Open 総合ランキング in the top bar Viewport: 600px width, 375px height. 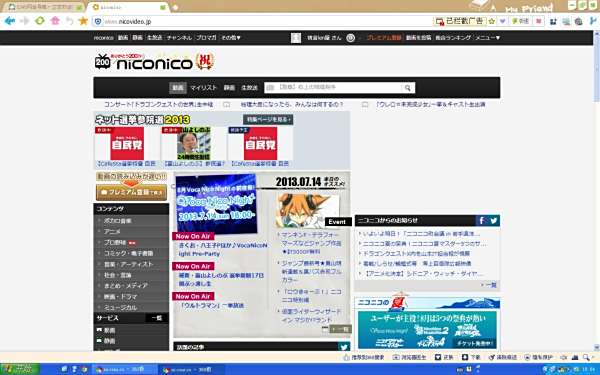pyautogui.click(x=453, y=38)
